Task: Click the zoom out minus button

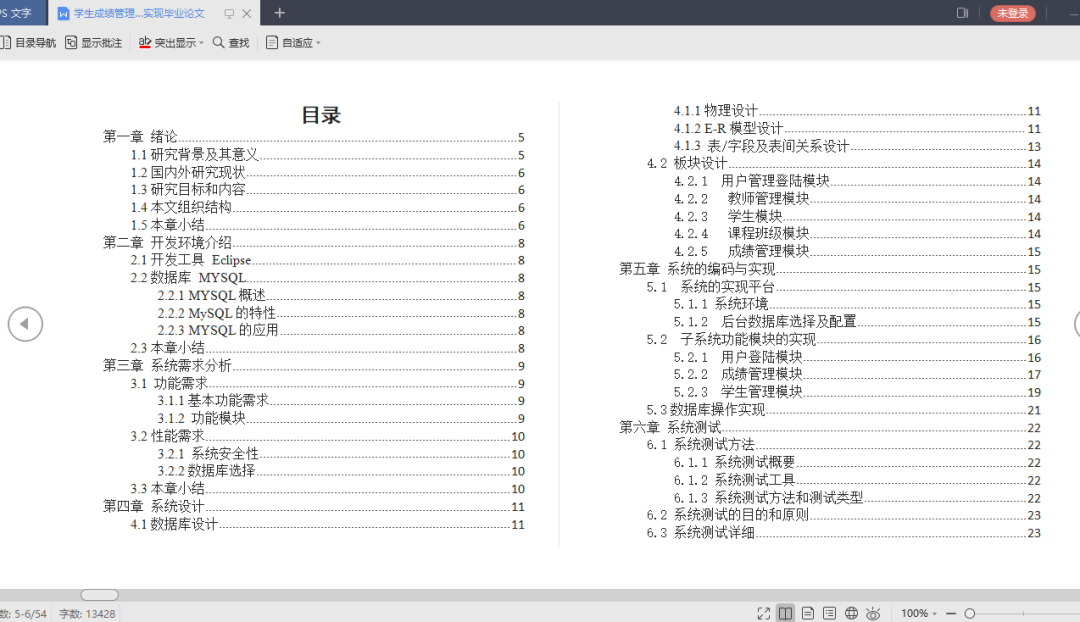Action: coord(951,613)
